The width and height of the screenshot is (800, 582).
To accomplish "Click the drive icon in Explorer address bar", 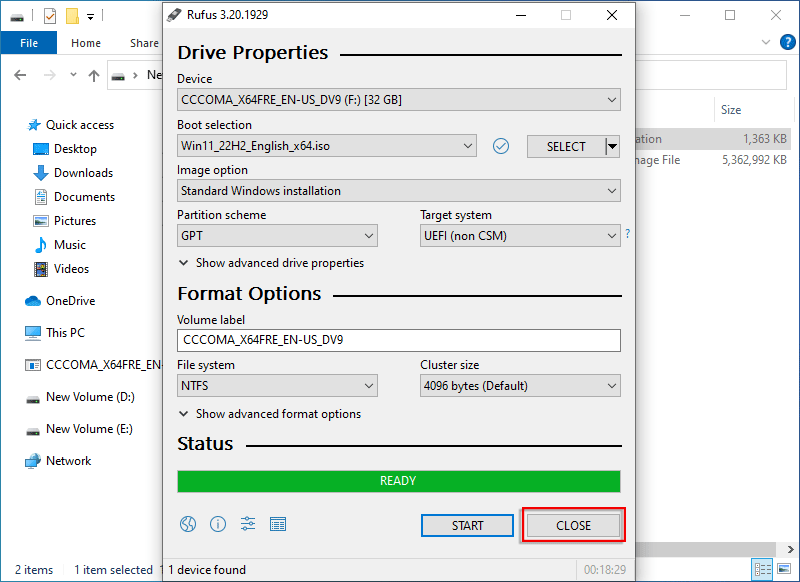I will pos(118,76).
